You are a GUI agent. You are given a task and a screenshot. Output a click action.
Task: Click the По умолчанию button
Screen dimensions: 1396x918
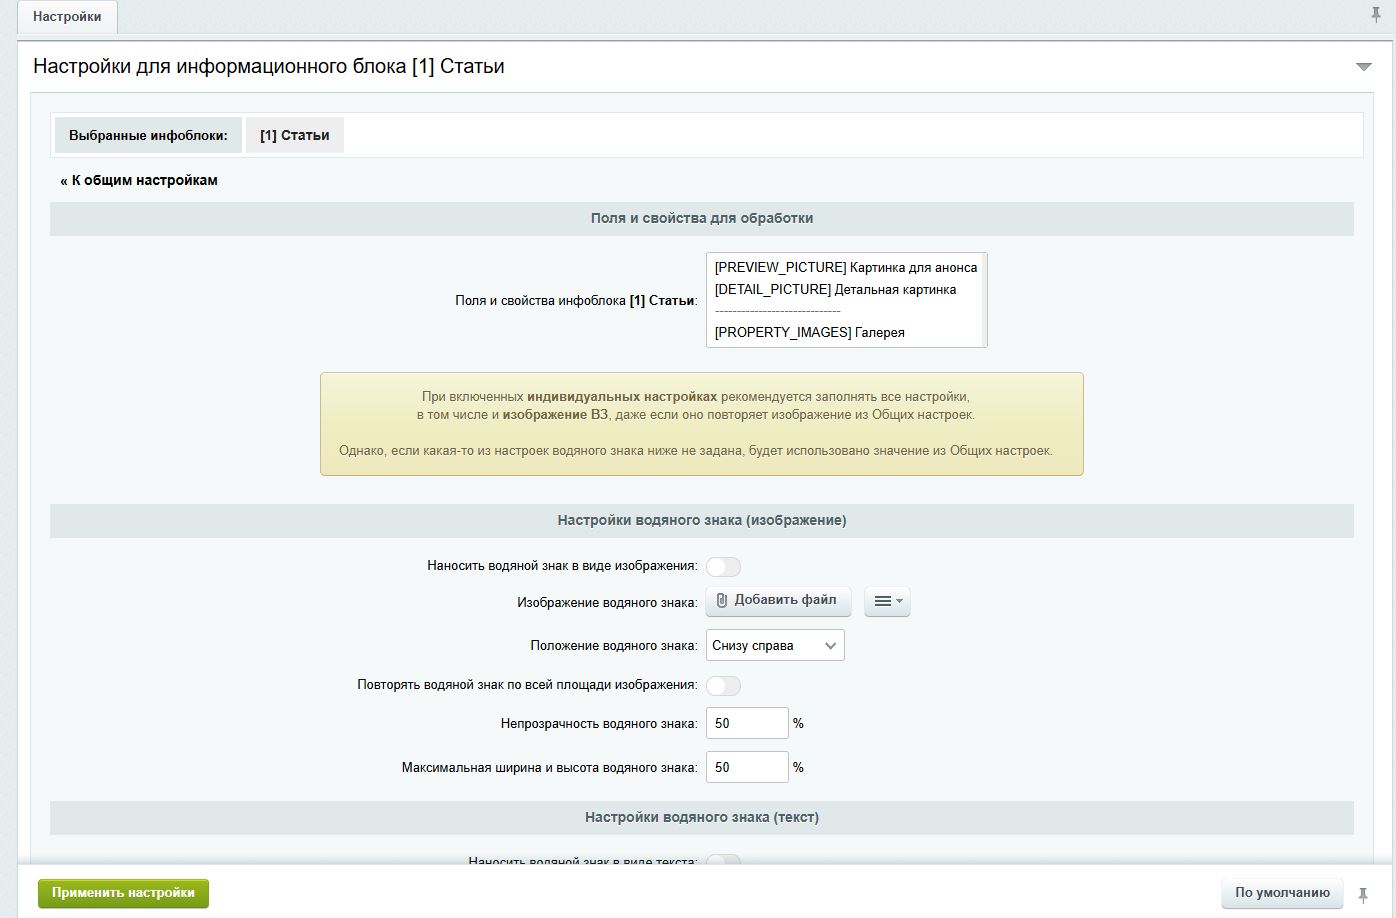coord(1282,893)
